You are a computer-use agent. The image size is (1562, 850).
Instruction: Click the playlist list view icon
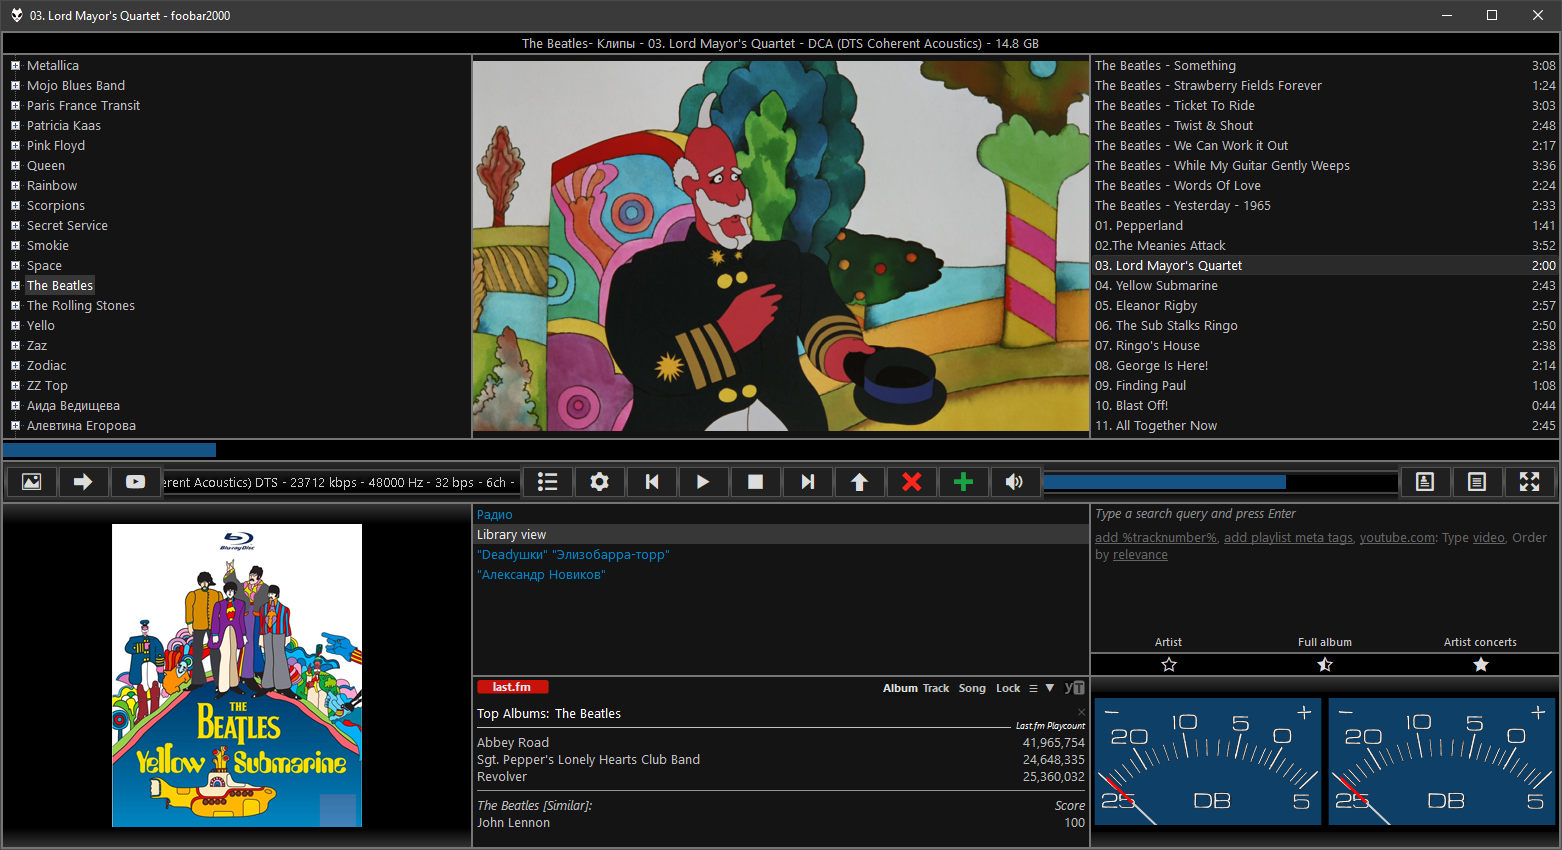[547, 482]
